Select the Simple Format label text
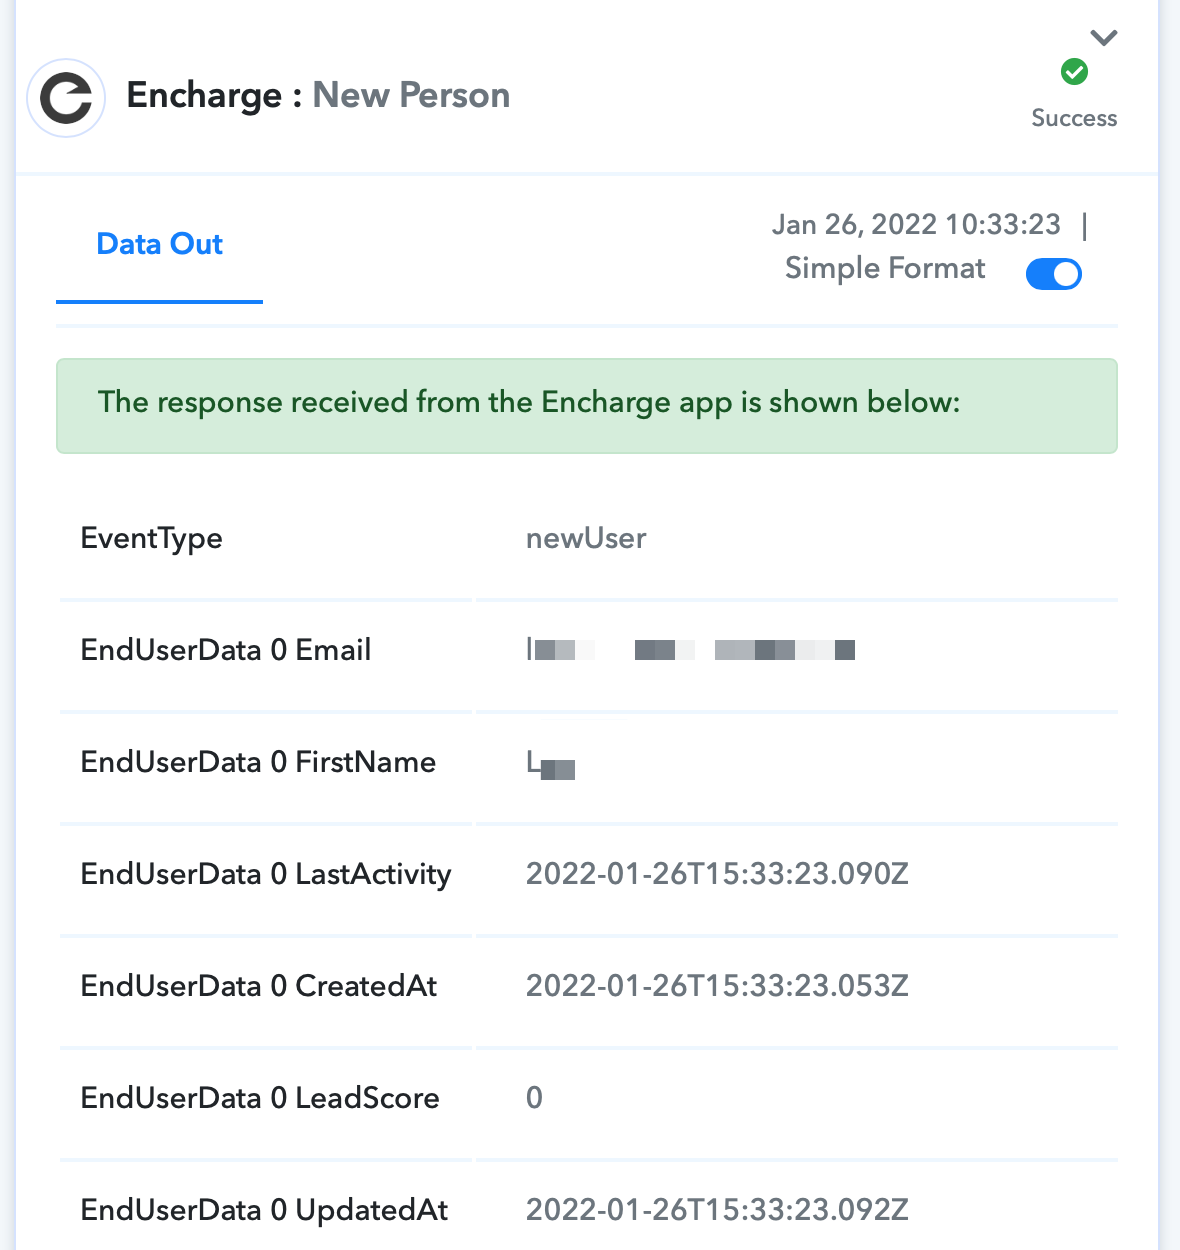The width and height of the screenshot is (1180, 1250). pyautogui.click(x=885, y=268)
